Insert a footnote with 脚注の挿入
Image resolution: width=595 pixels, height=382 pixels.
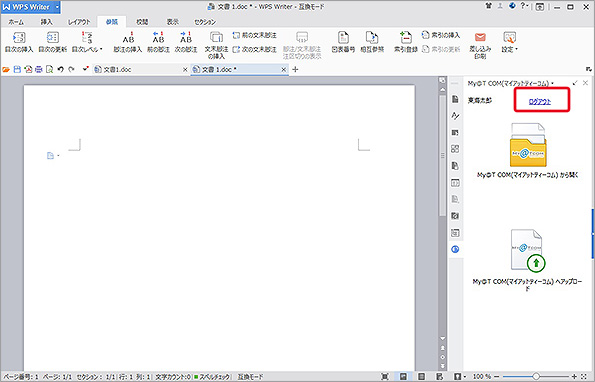click(128, 42)
